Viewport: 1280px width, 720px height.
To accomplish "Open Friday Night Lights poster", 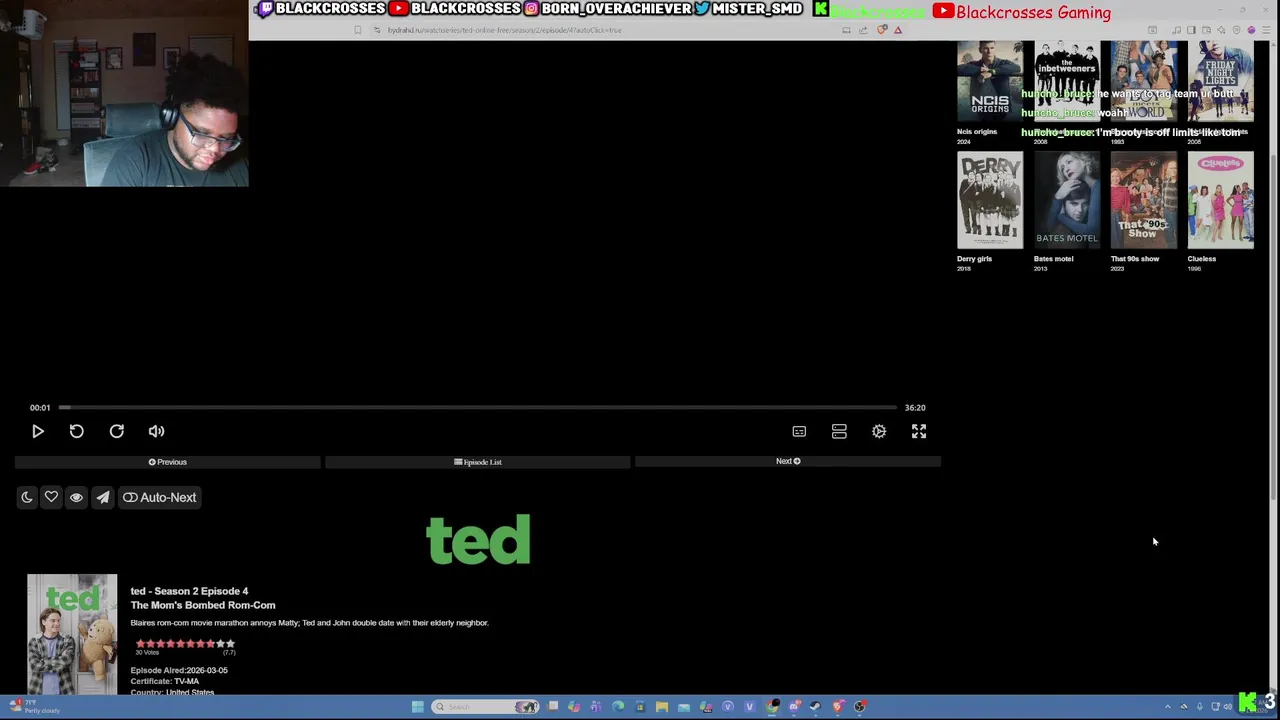I will click(1220, 81).
